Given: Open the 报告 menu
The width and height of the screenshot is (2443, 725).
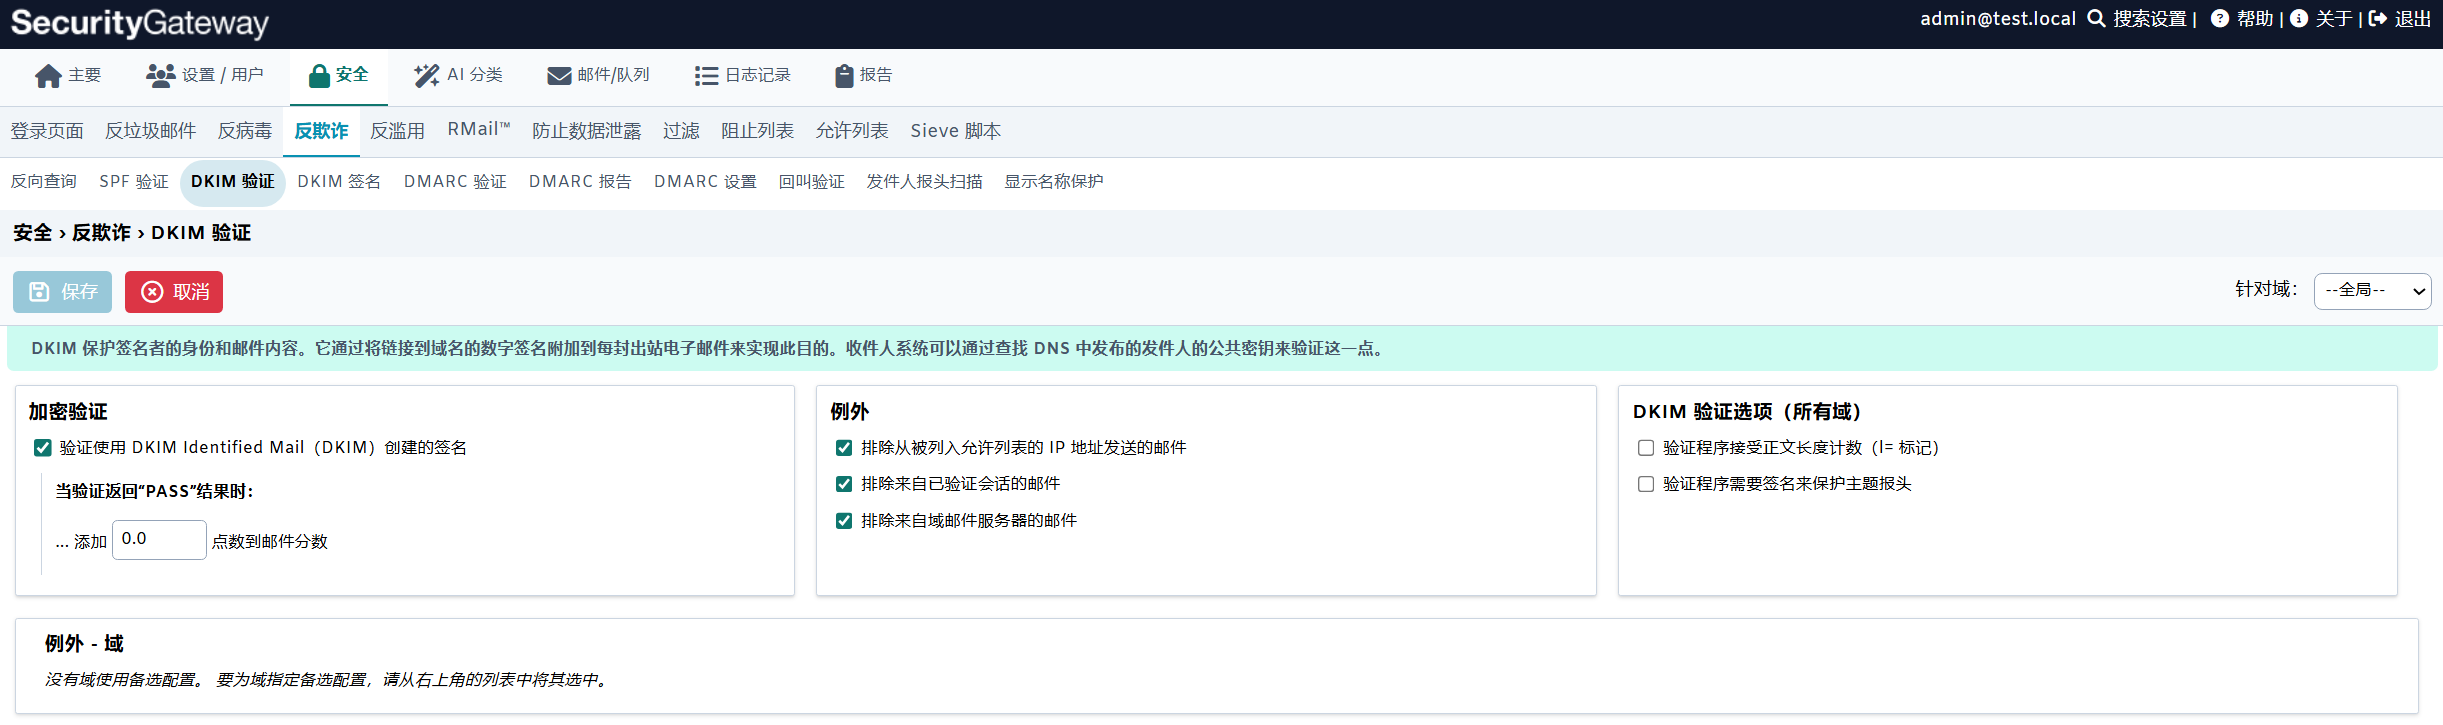Looking at the screenshot, I should click(864, 76).
